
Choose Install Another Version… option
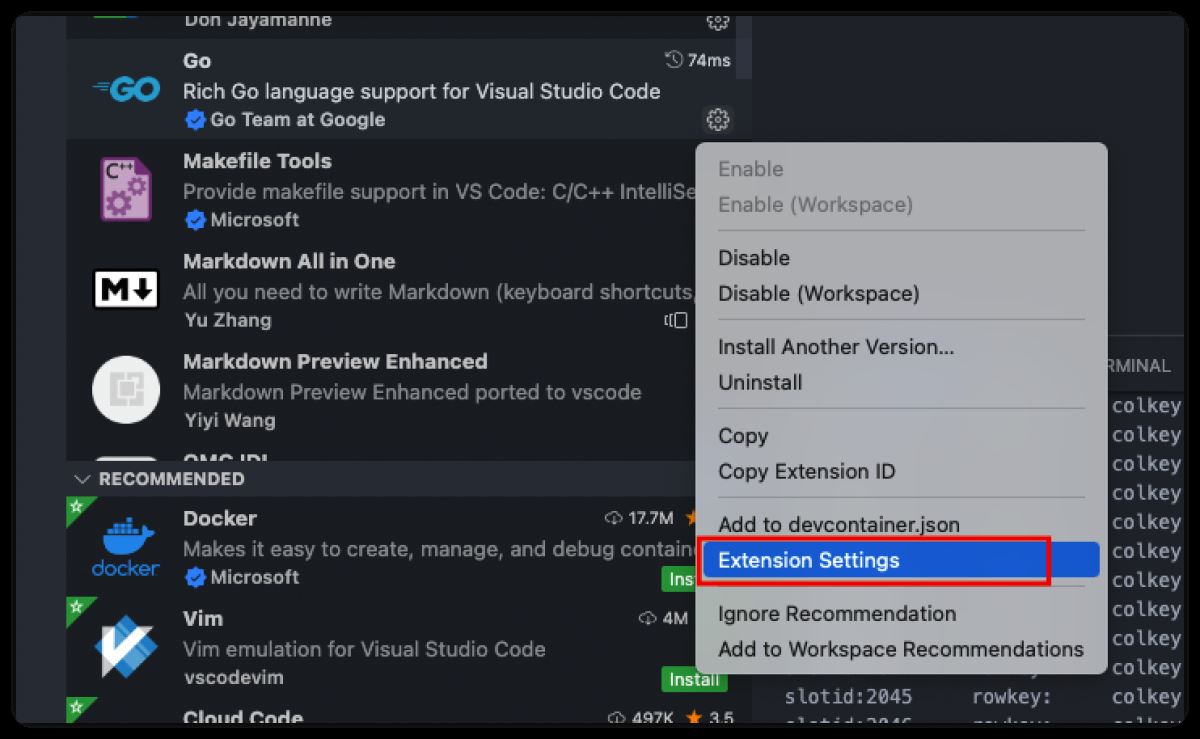click(836, 347)
